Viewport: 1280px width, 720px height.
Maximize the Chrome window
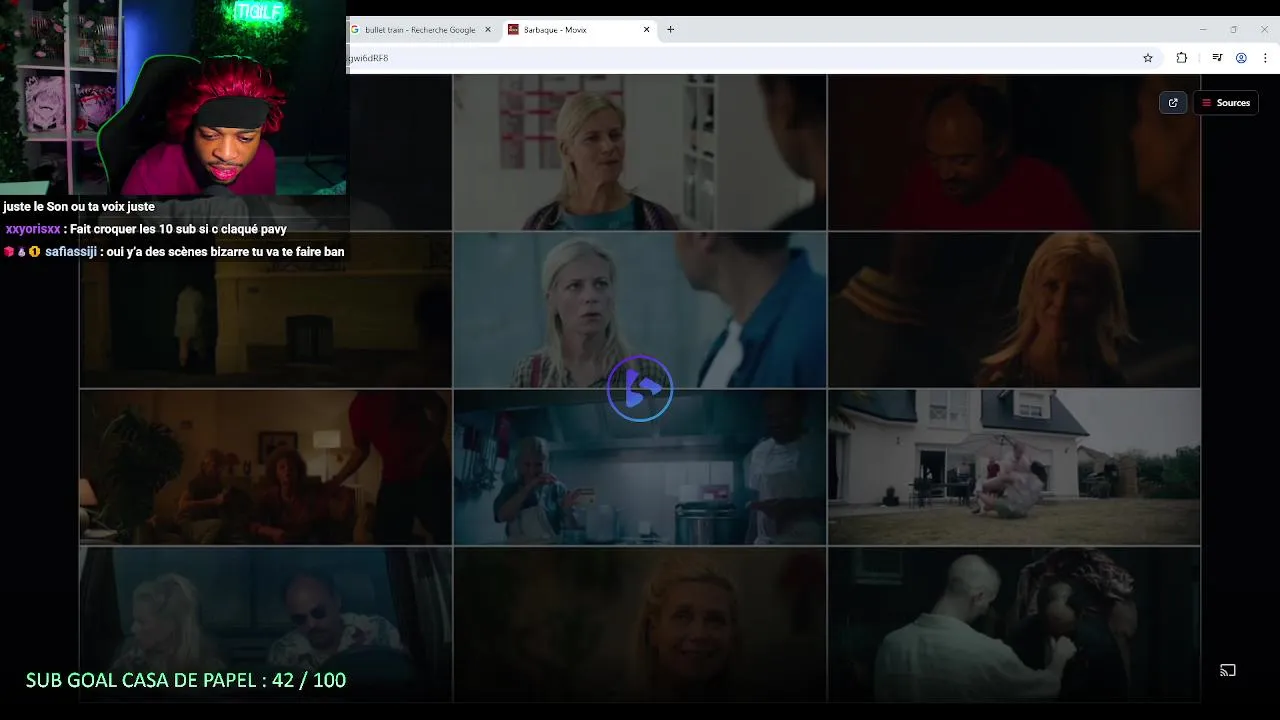click(x=1234, y=30)
